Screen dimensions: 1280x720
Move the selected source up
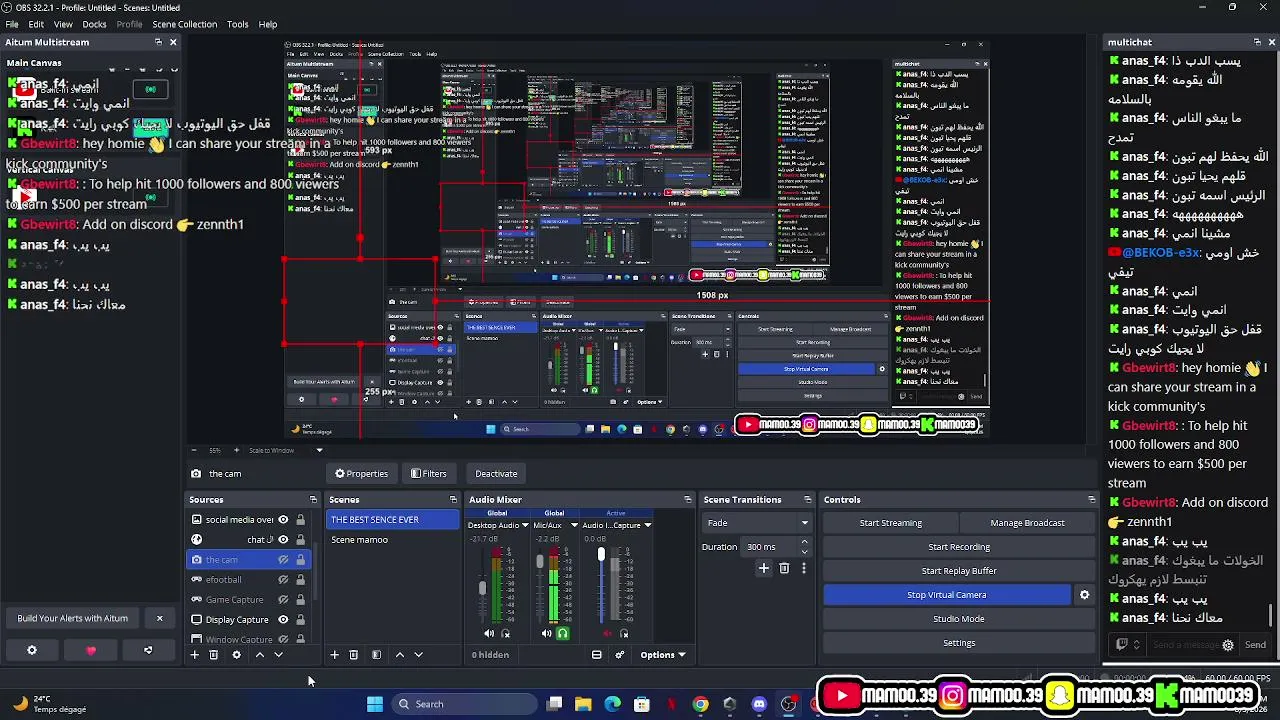[260, 655]
